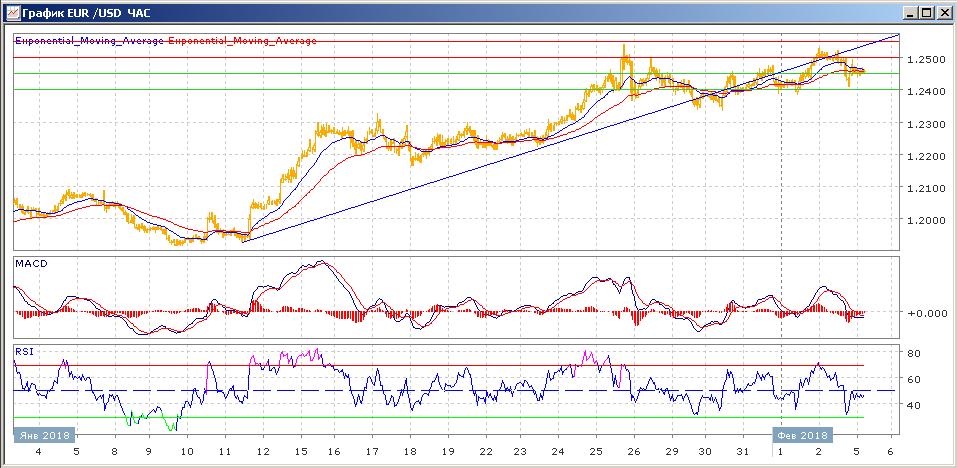957x468 pixels.
Task: Close the EUR/USD chart window
Action: (943, 12)
